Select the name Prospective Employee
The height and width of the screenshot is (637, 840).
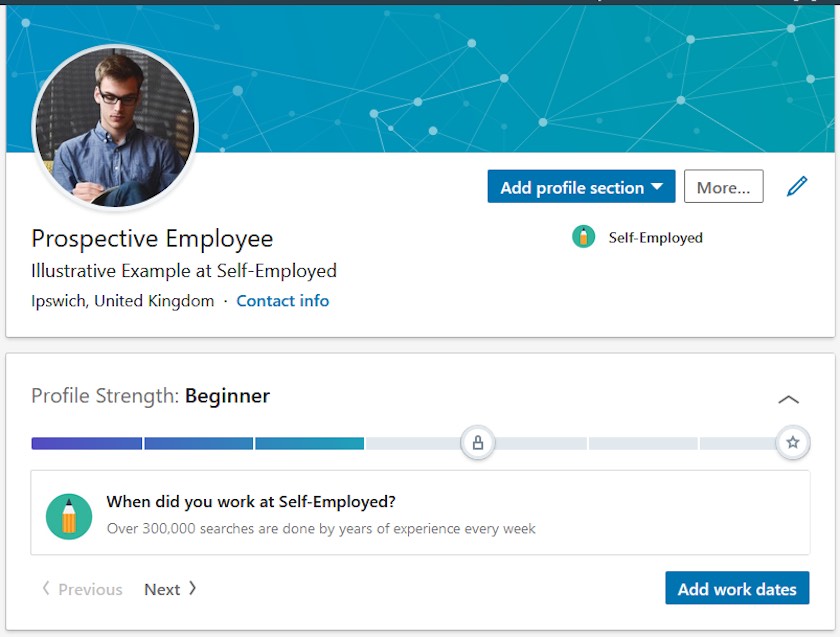[x=151, y=238]
